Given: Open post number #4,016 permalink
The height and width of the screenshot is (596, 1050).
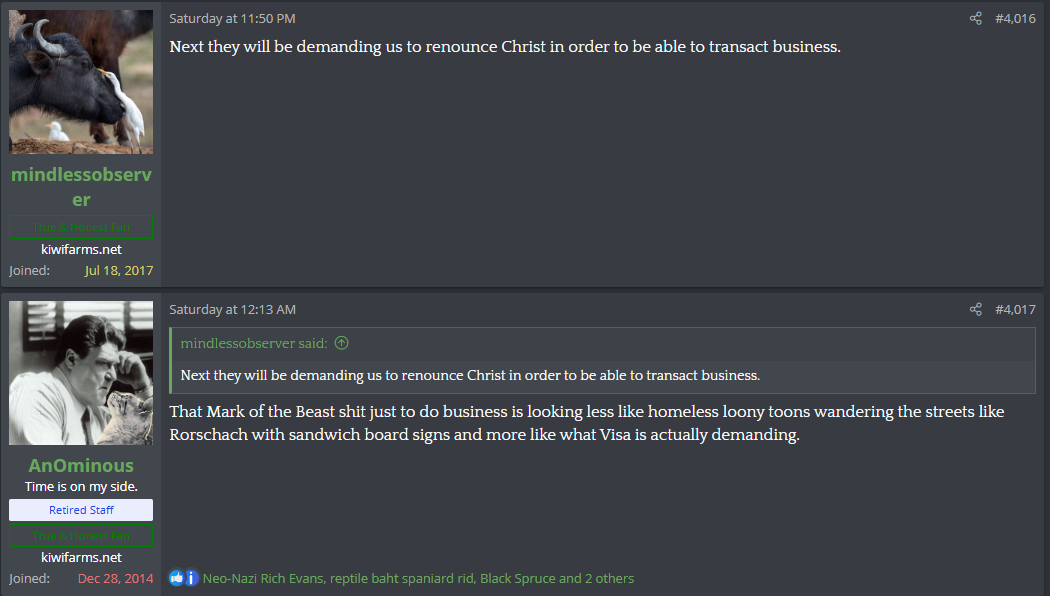Looking at the screenshot, I should click(x=1015, y=19).
